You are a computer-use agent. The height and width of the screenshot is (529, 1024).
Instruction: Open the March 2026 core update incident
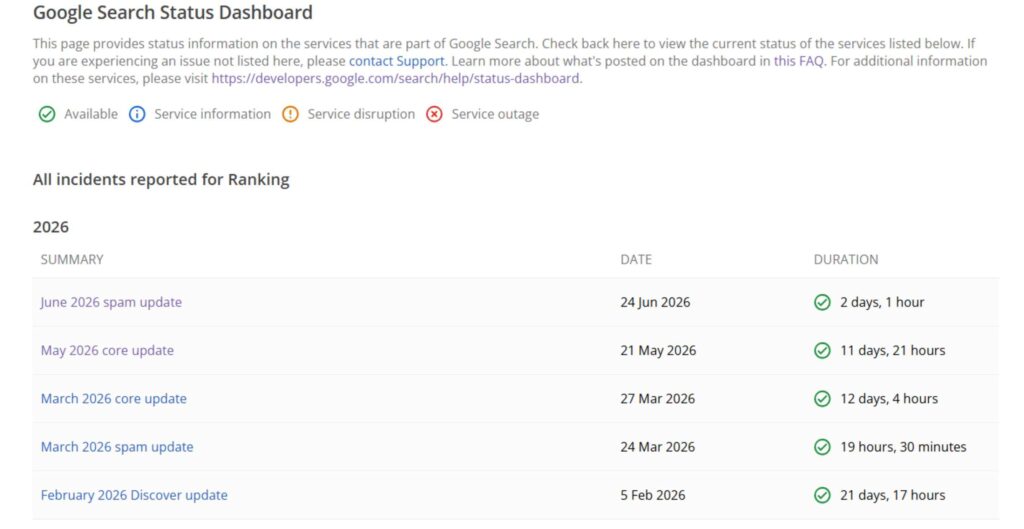(114, 399)
